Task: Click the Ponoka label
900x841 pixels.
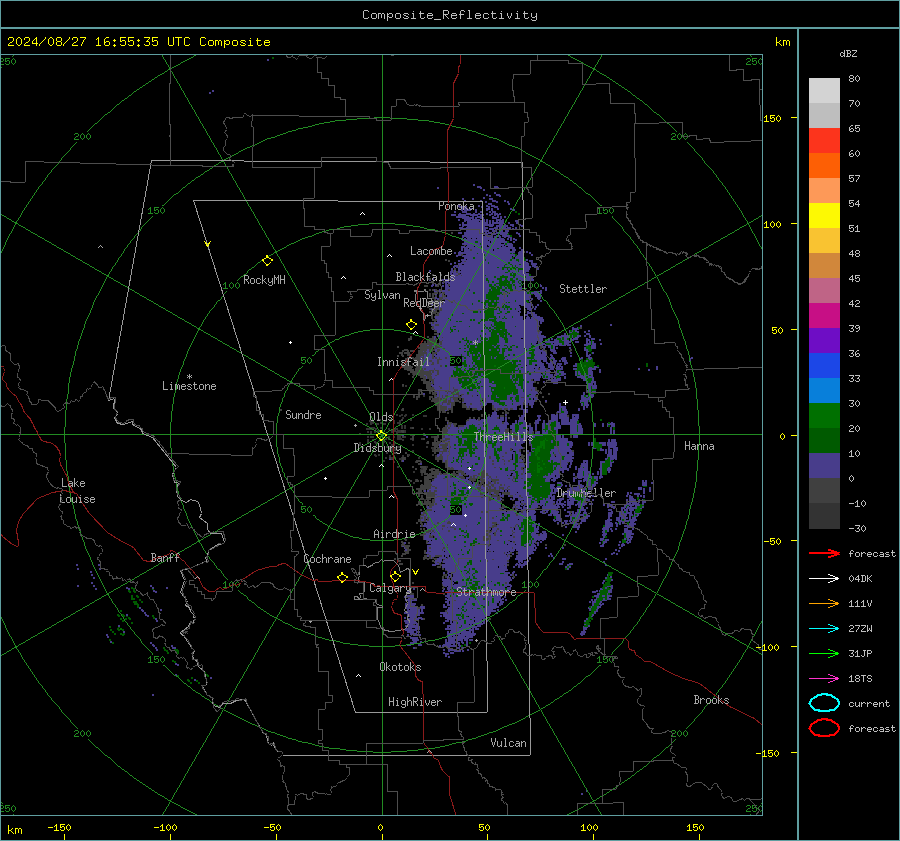Action: tap(456, 206)
